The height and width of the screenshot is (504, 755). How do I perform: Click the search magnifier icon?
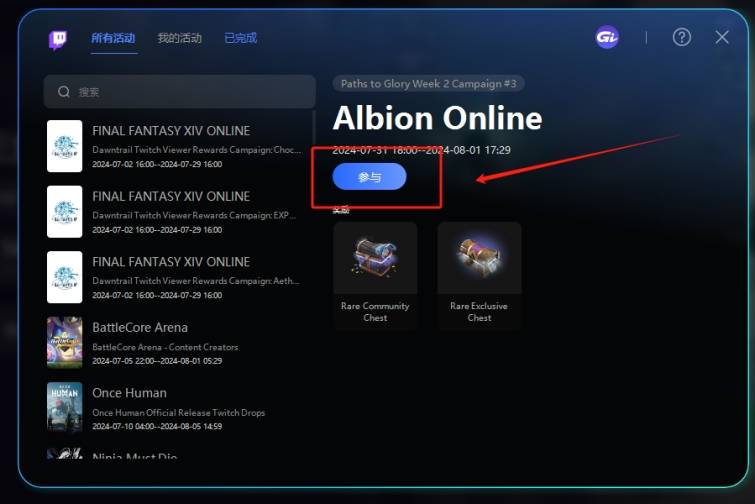pyautogui.click(x=64, y=91)
